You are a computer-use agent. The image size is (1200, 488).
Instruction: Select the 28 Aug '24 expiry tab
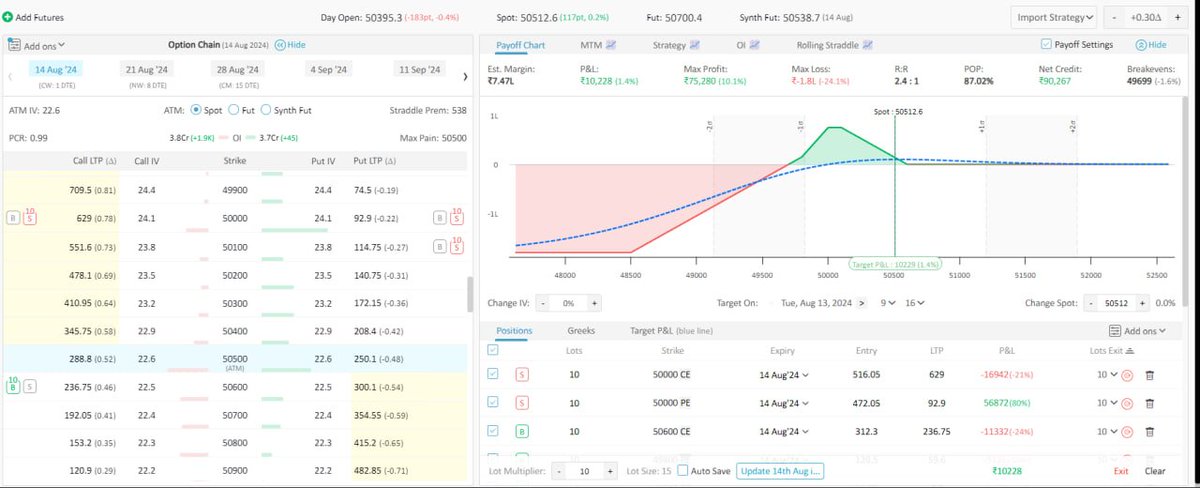(x=238, y=70)
